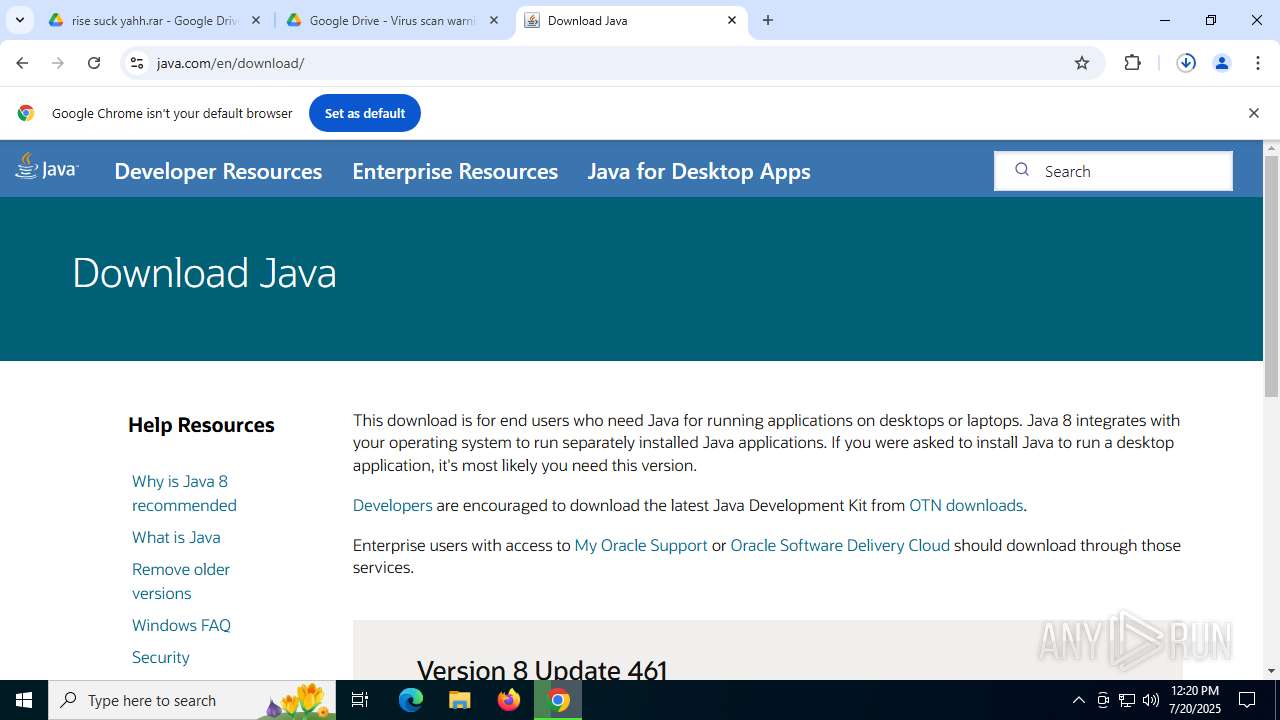This screenshot has width=1280, height=720.
Task: Open the 'What is Java' link
Action: click(x=176, y=537)
